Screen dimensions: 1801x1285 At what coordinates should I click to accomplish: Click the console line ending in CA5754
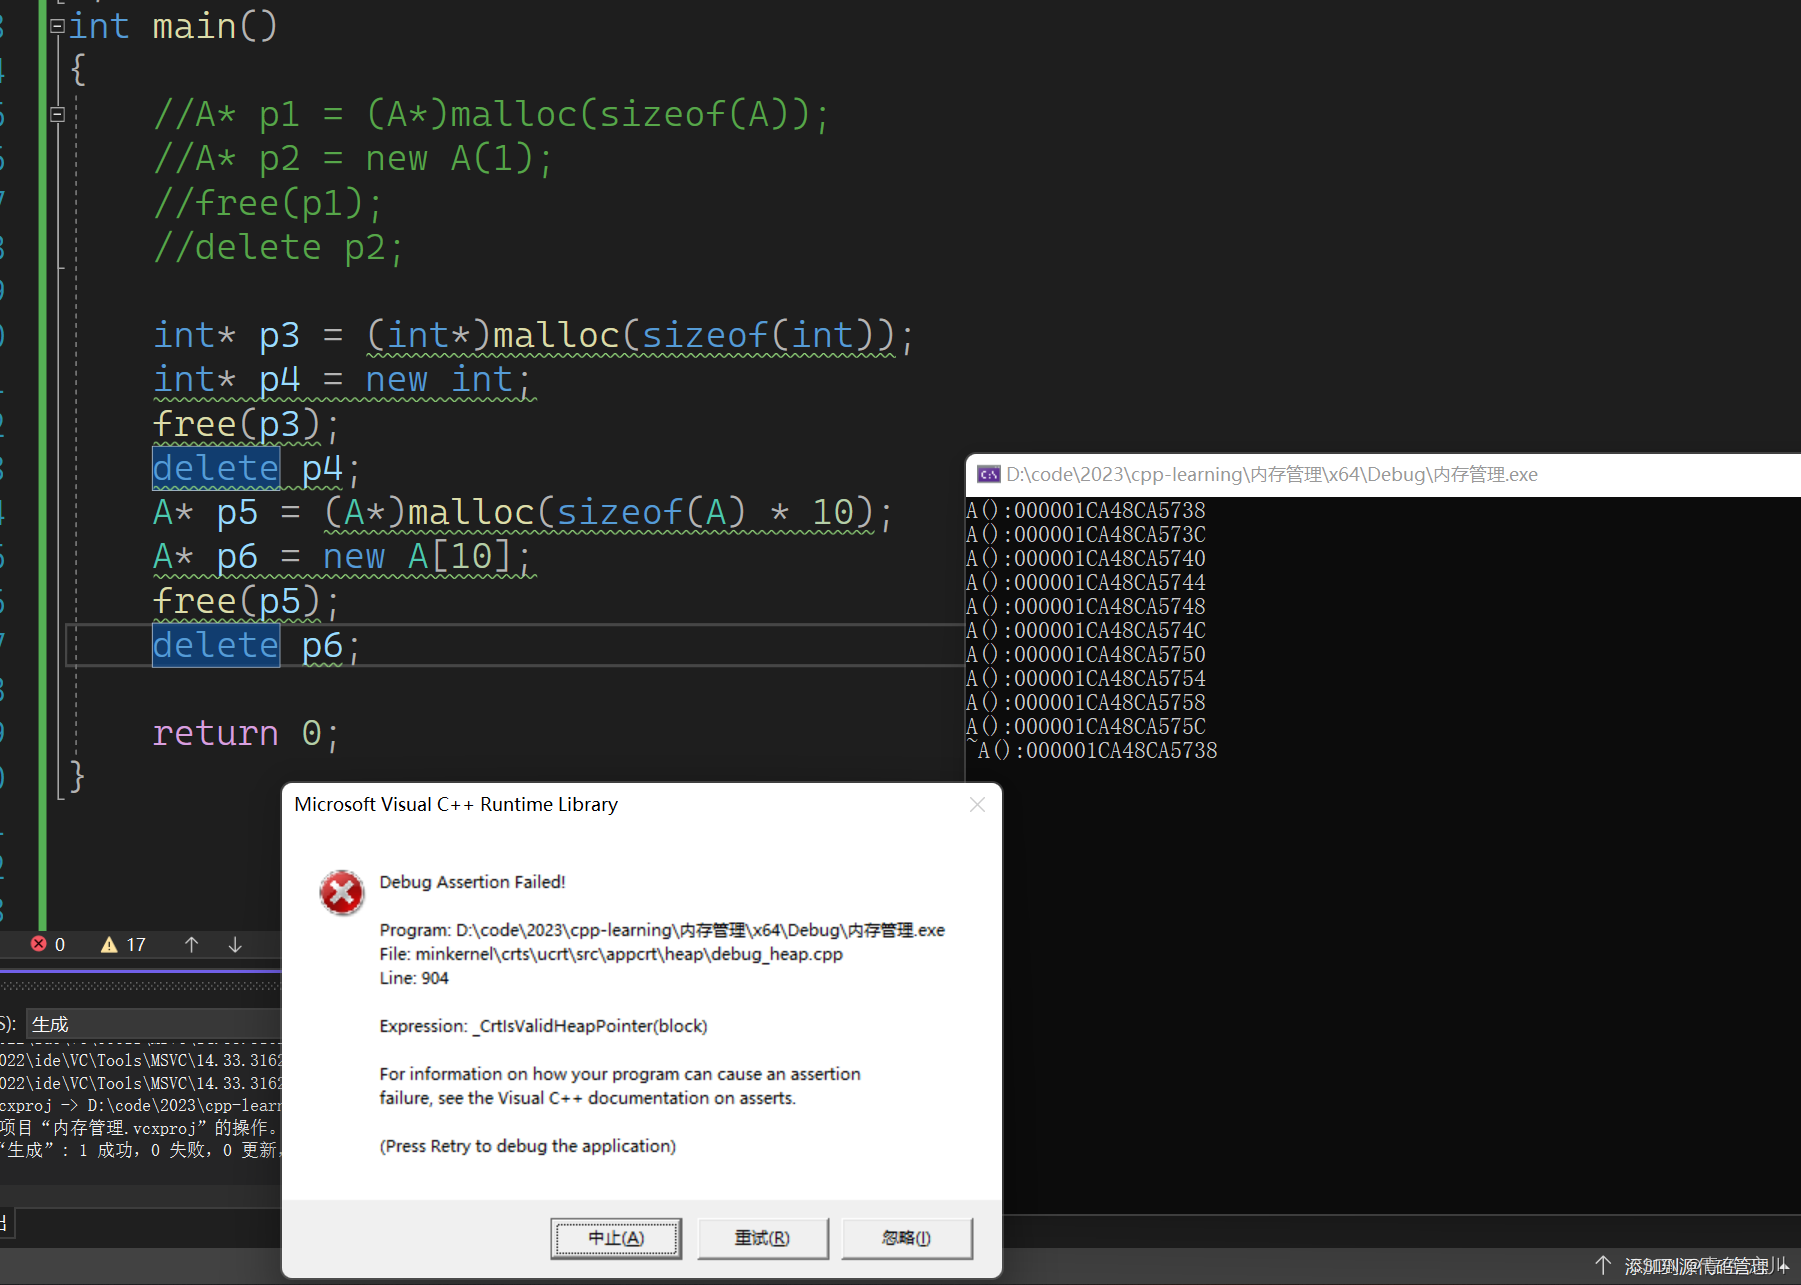click(1086, 678)
